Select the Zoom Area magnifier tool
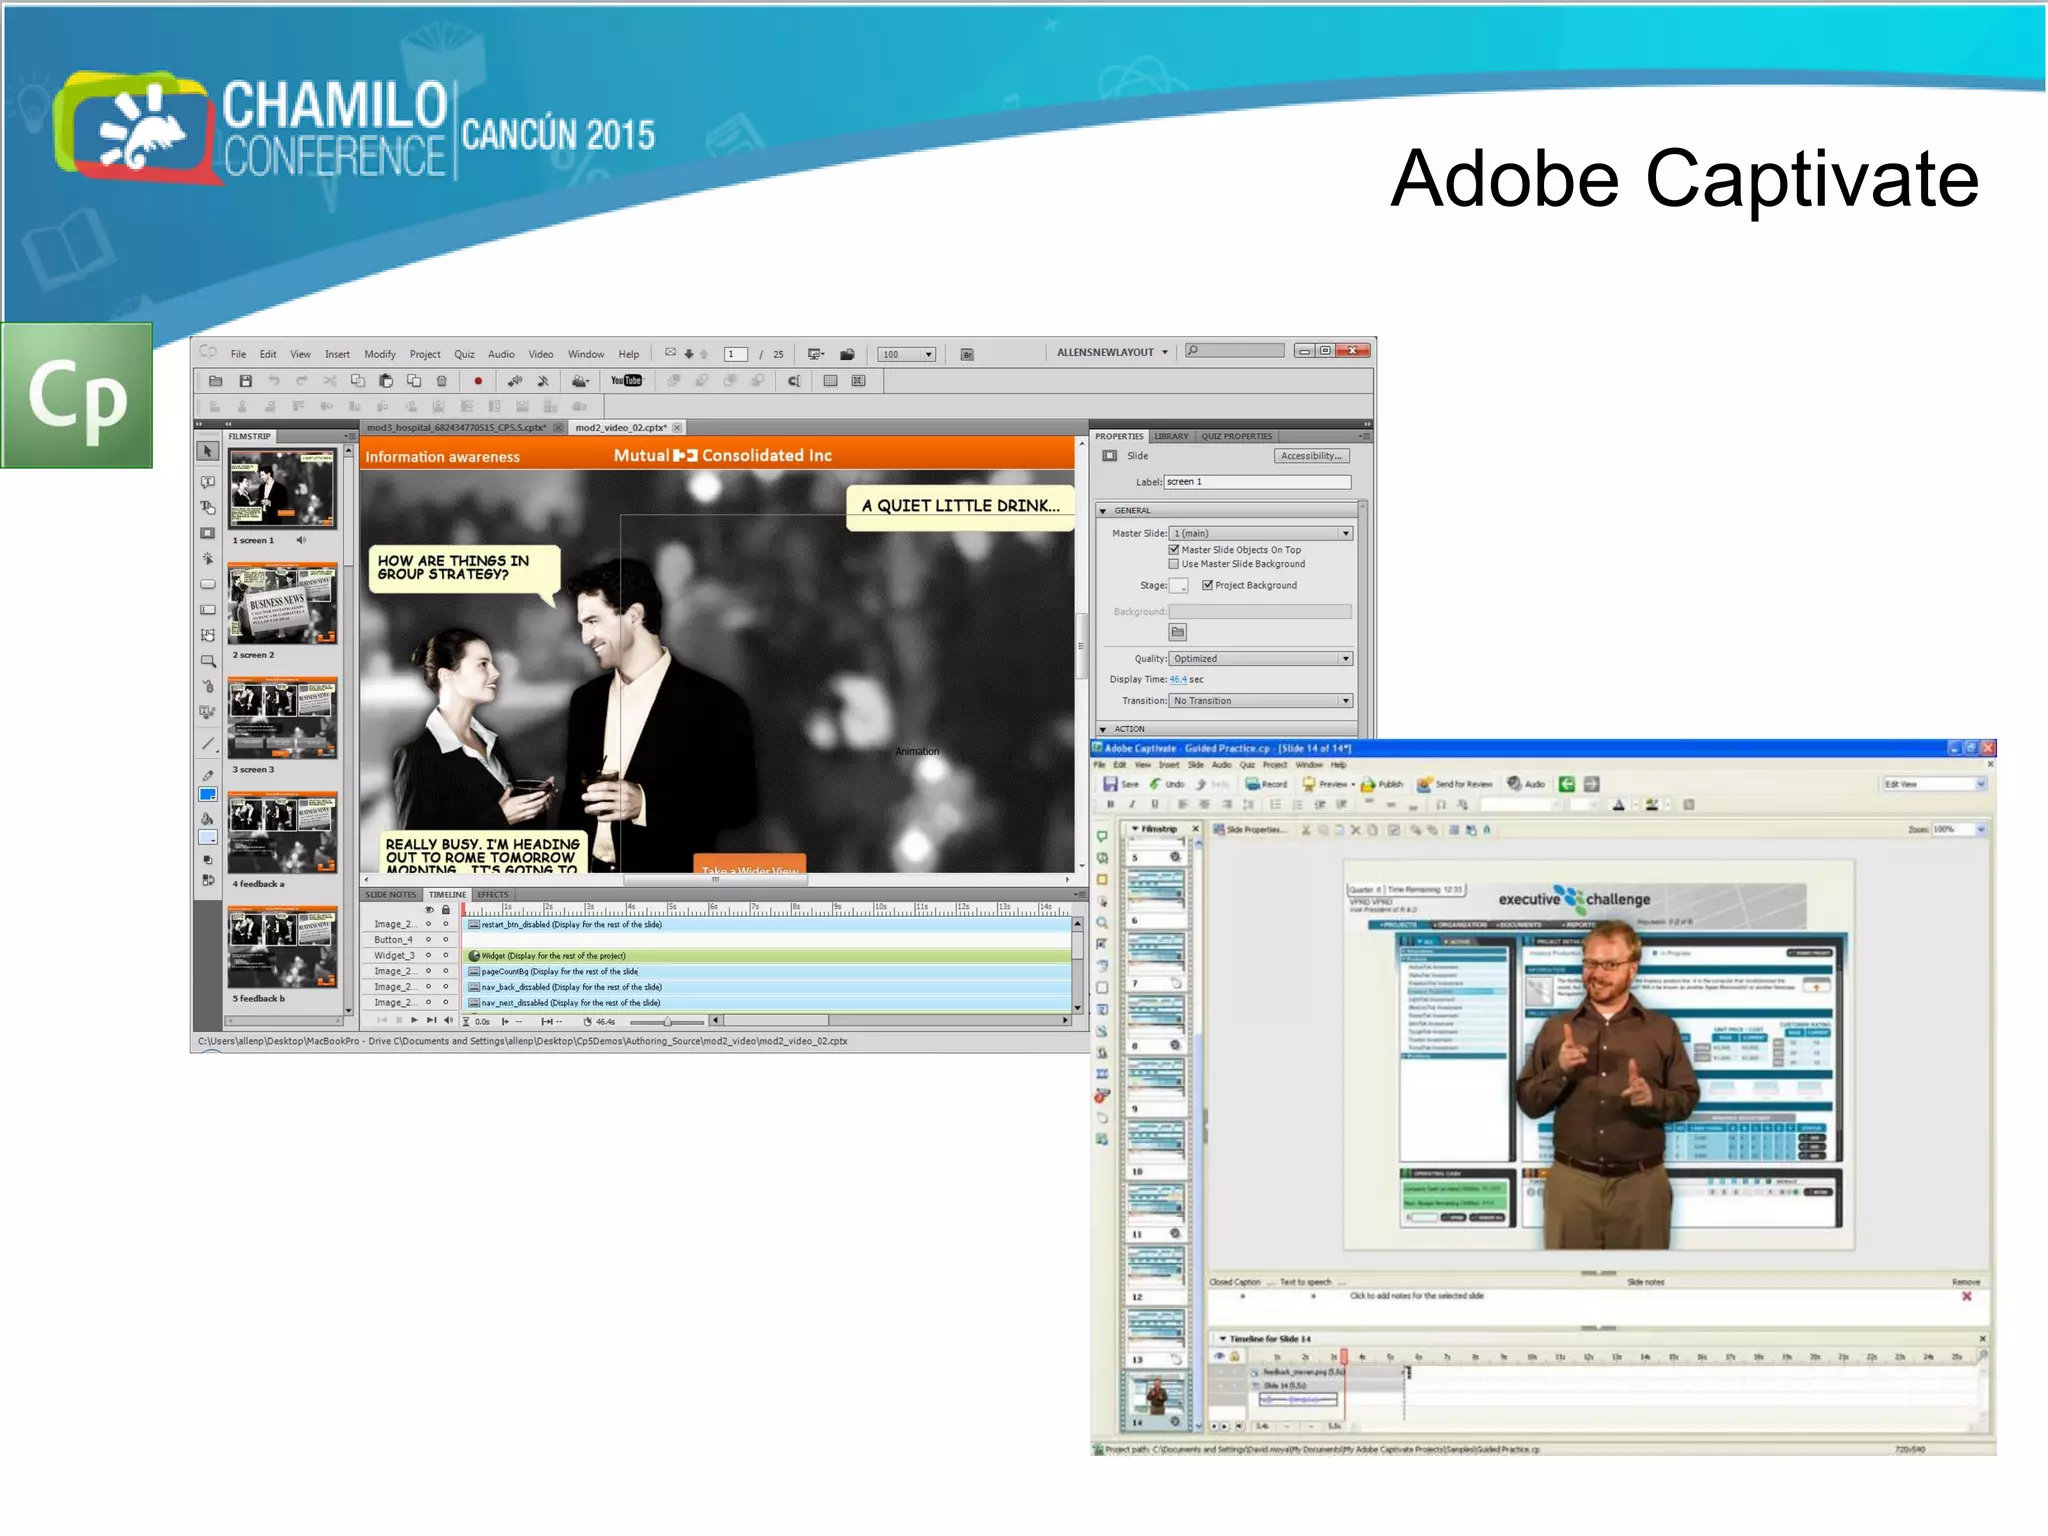The height and width of the screenshot is (1536, 2048). (208, 661)
